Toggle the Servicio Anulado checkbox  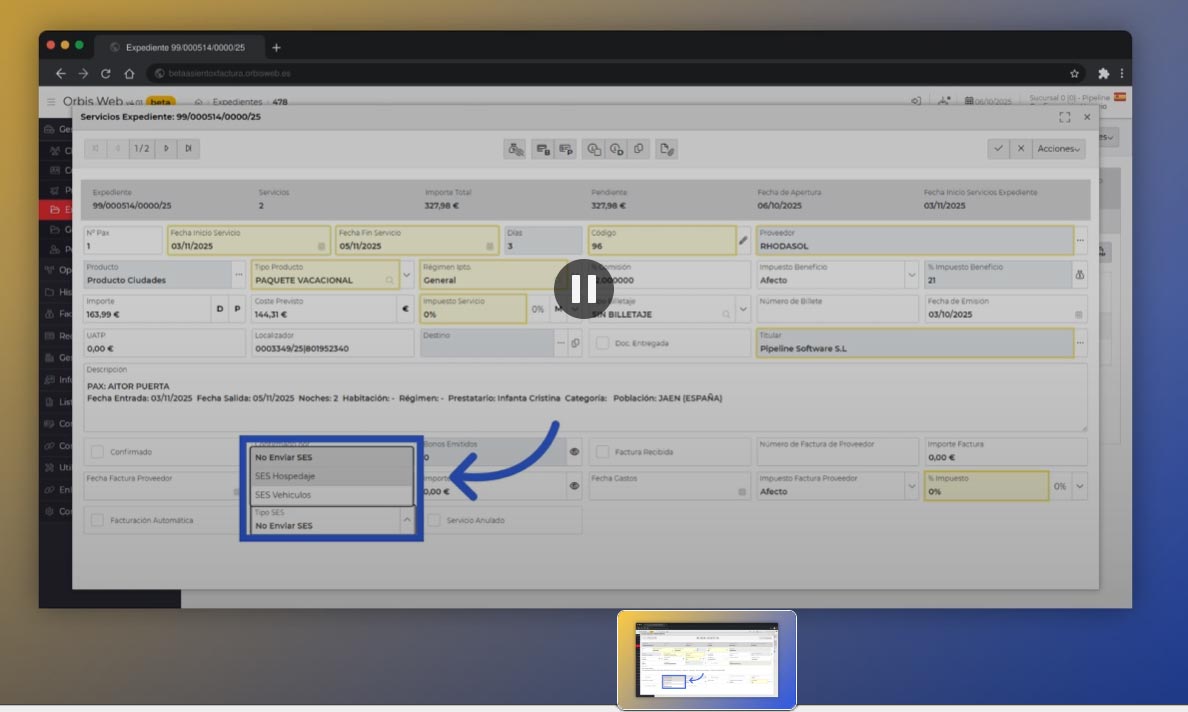click(434, 520)
